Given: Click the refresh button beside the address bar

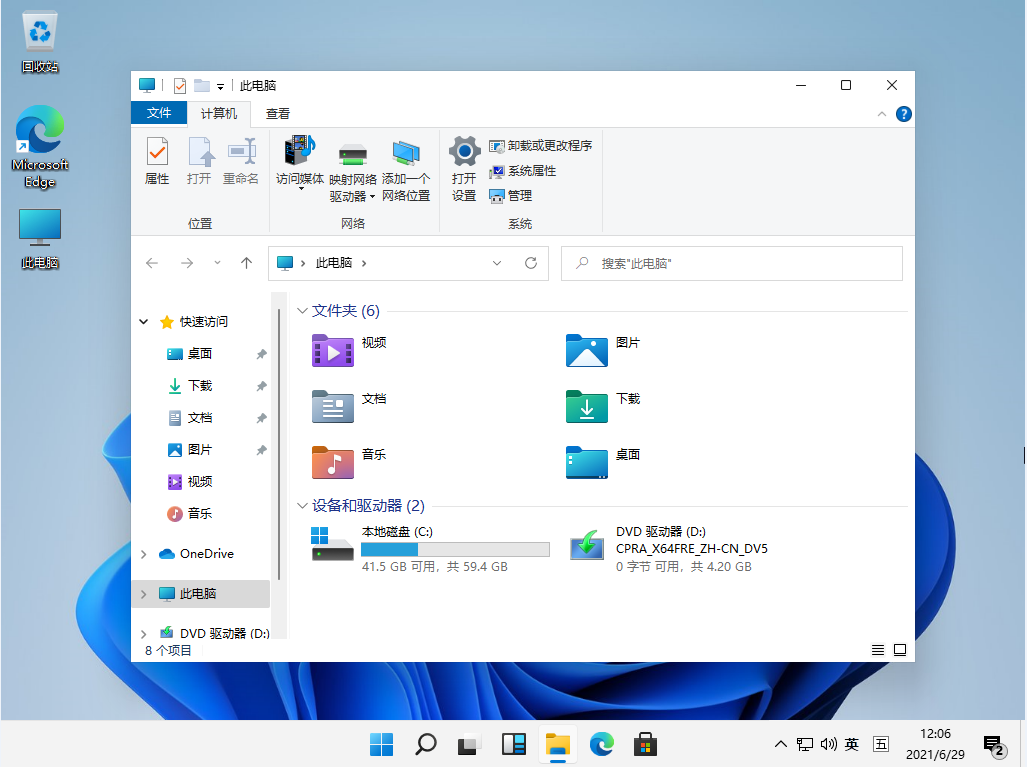Looking at the screenshot, I should (x=529, y=263).
